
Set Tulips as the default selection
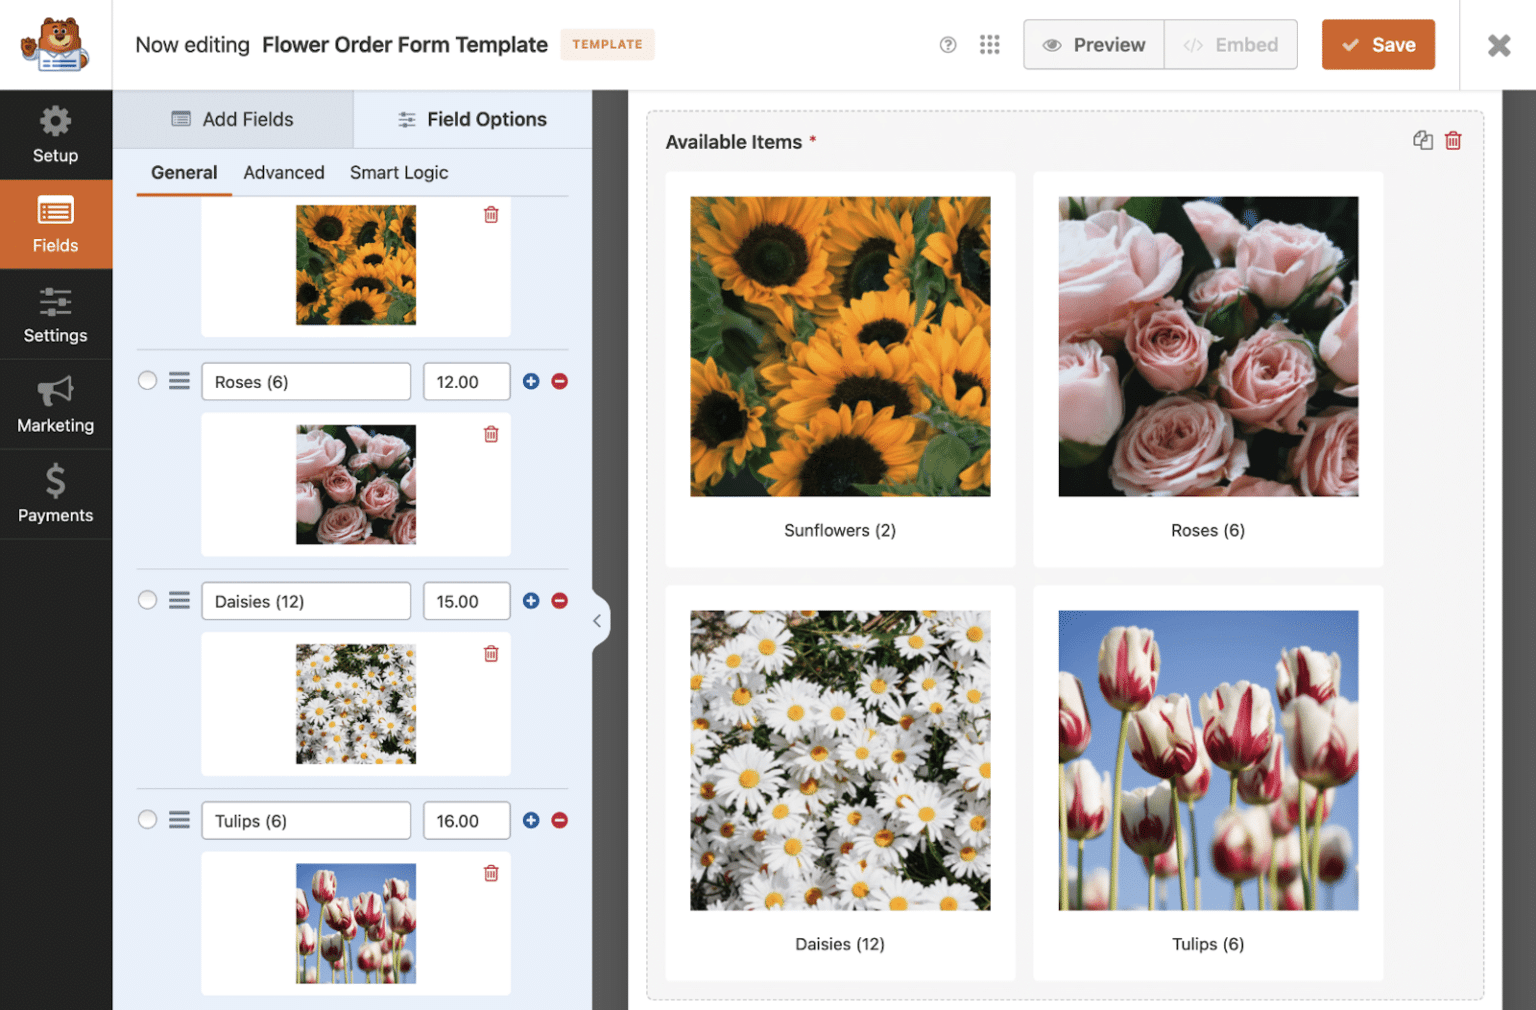tap(147, 819)
